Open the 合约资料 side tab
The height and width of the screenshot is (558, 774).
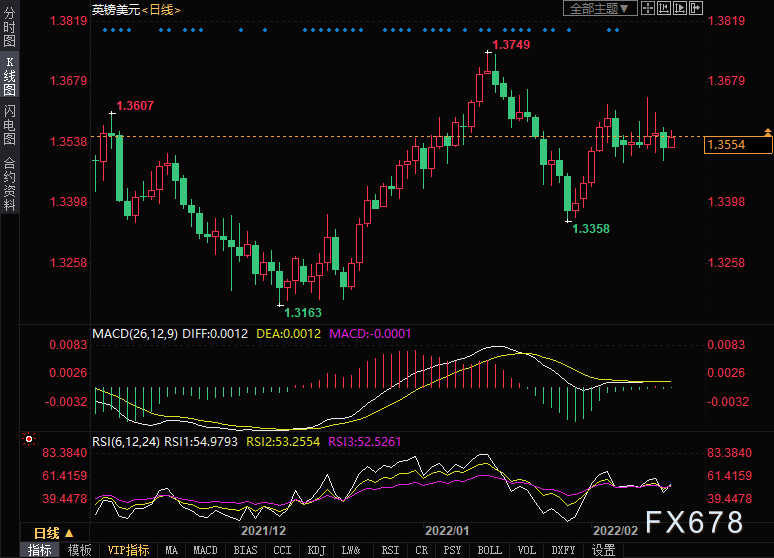(9, 184)
